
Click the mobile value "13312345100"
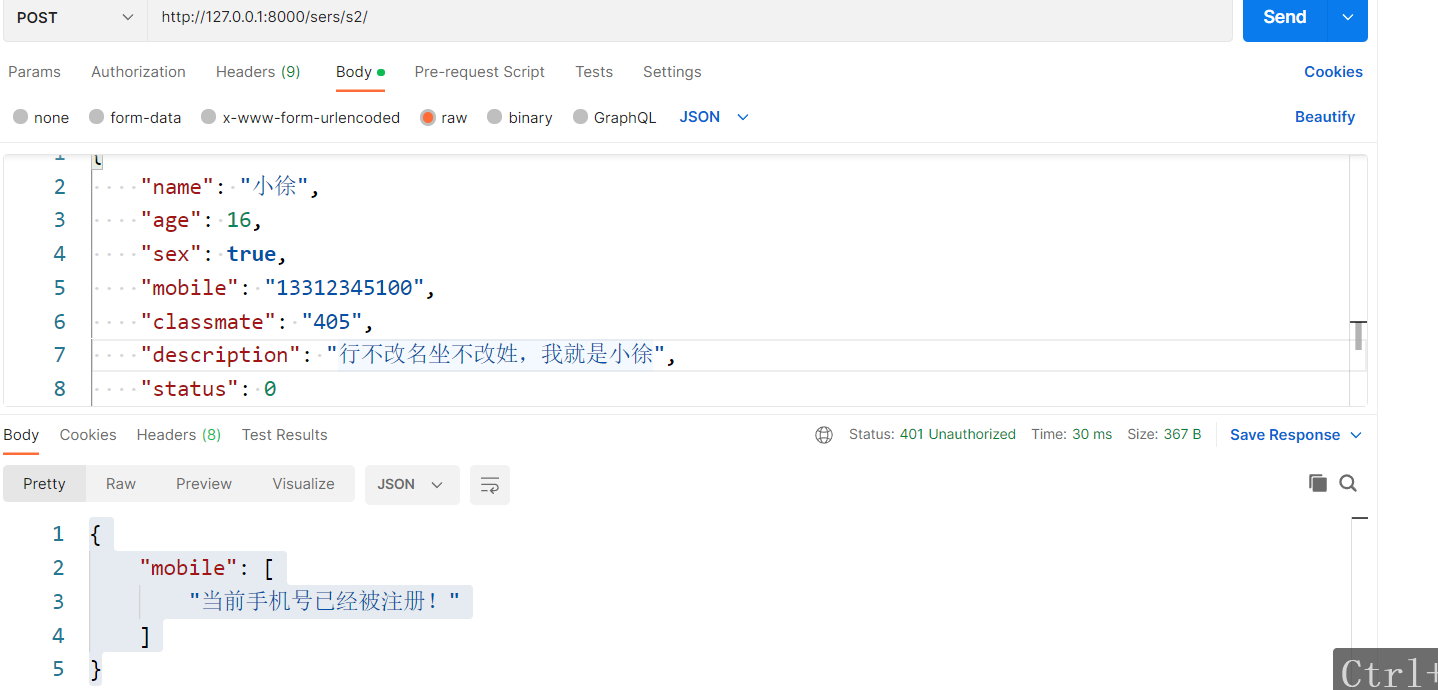(344, 288)
